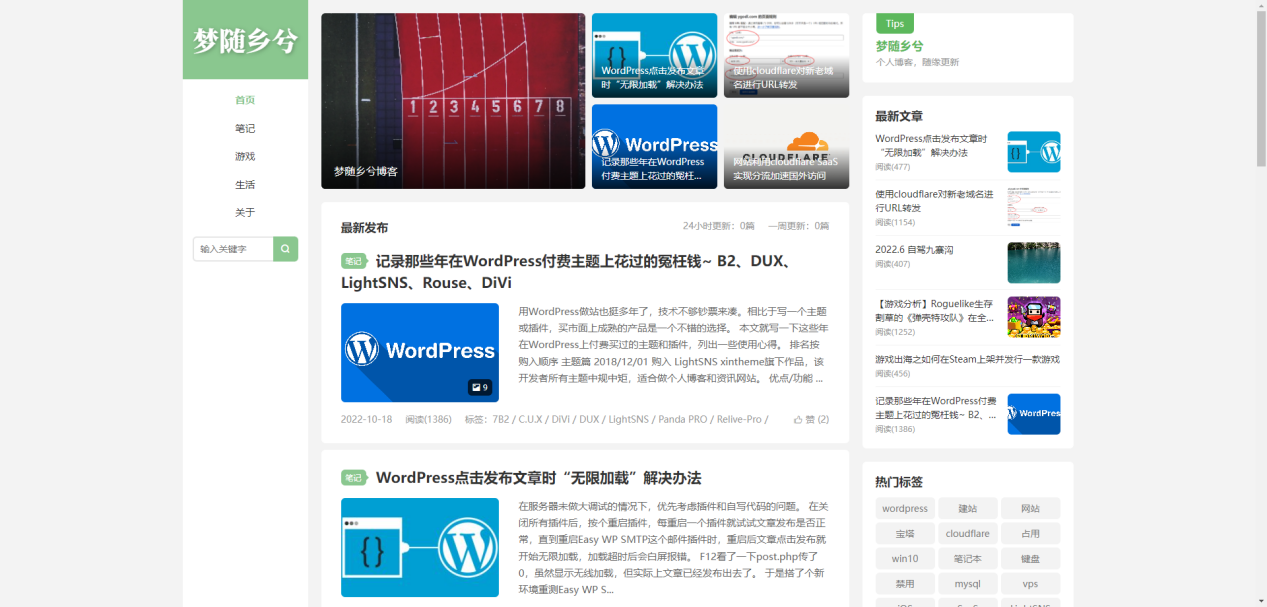Open the 关于 page
Image resolution: width=1267 pixels, height=607 pixels.
(245, 212)
